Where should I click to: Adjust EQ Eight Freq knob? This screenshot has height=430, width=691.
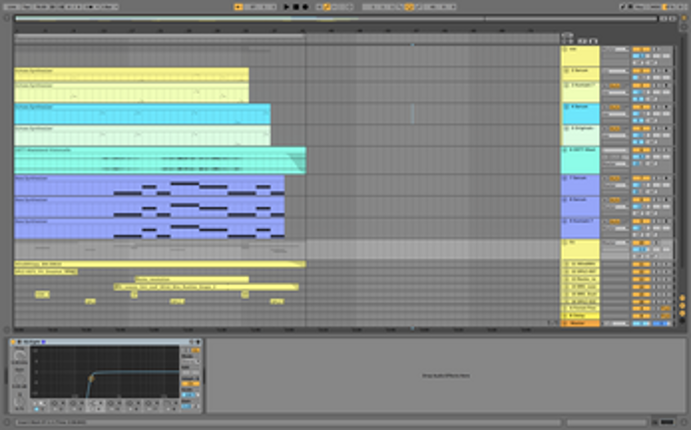click(19, 356)
